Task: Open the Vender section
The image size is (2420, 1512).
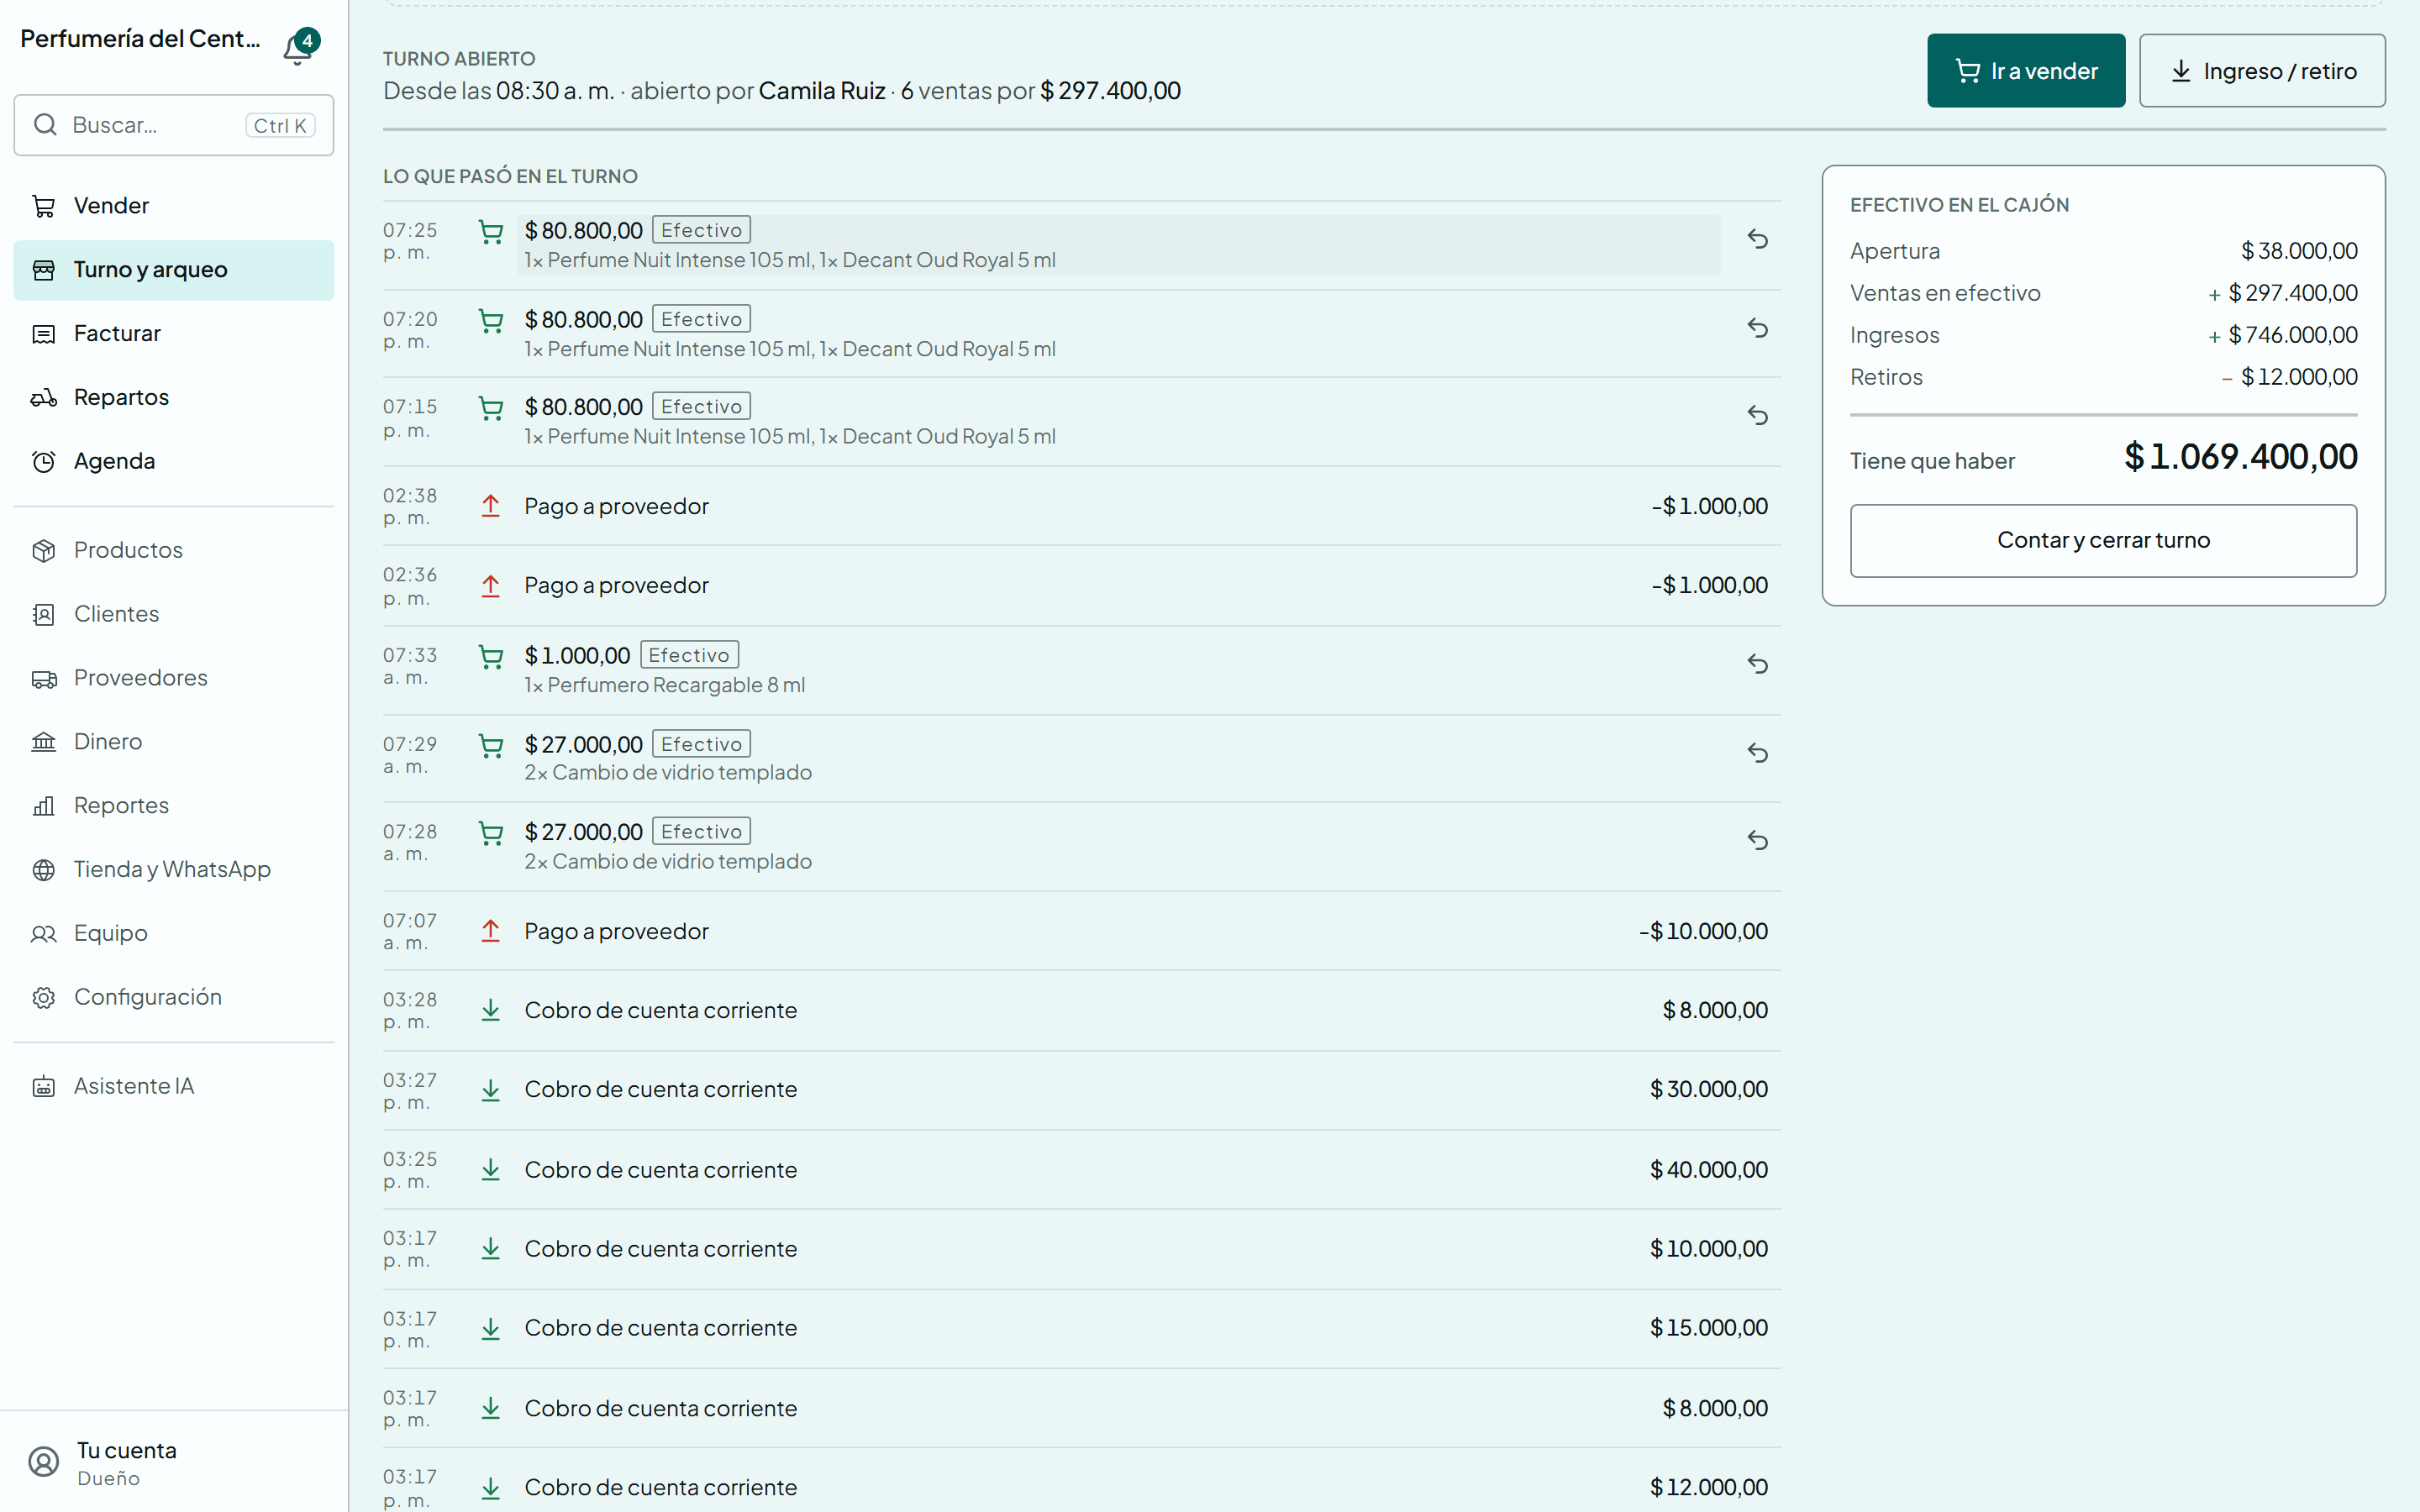Action: [x=174, y=206]
